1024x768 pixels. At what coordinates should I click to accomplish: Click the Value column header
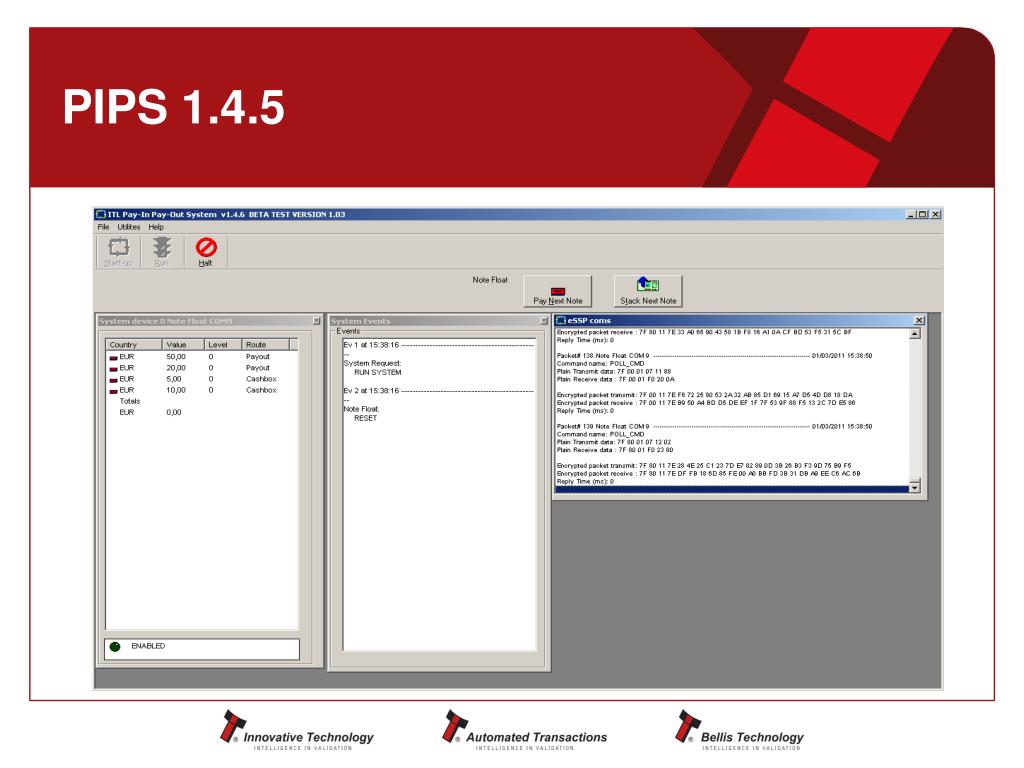click(183, 344)
